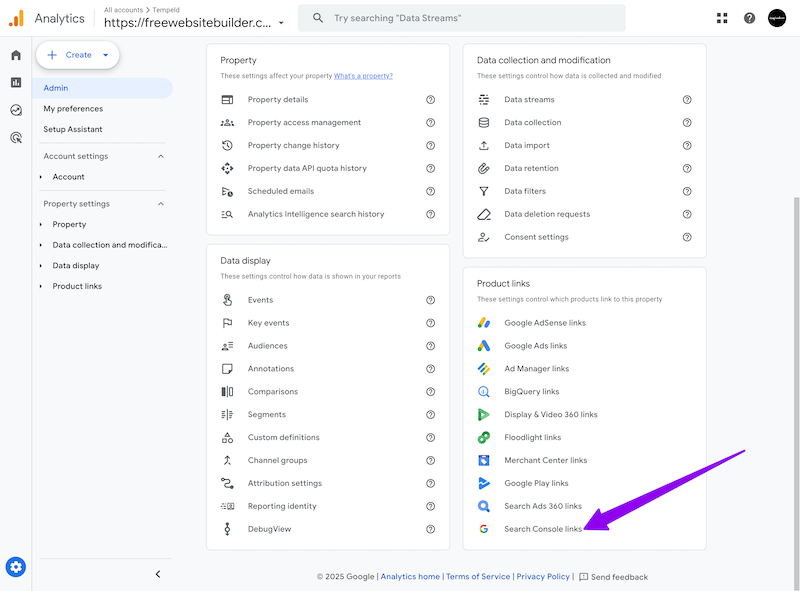Open the Analytics home footer link
The width and height of the screenshot is (800, 591).
click(x=410, y=576)
